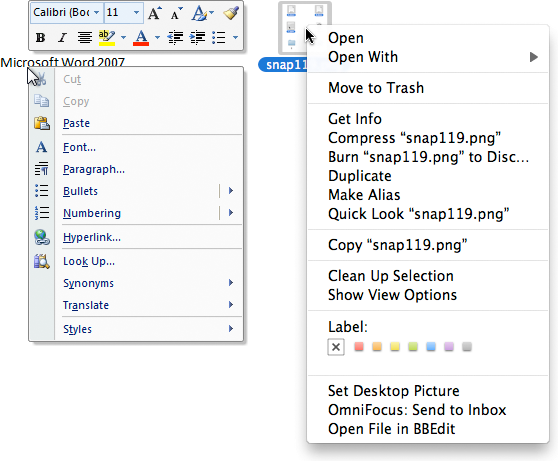Apply red font color
This screenshot has height=461, width=558.
[x=141, y=38]
